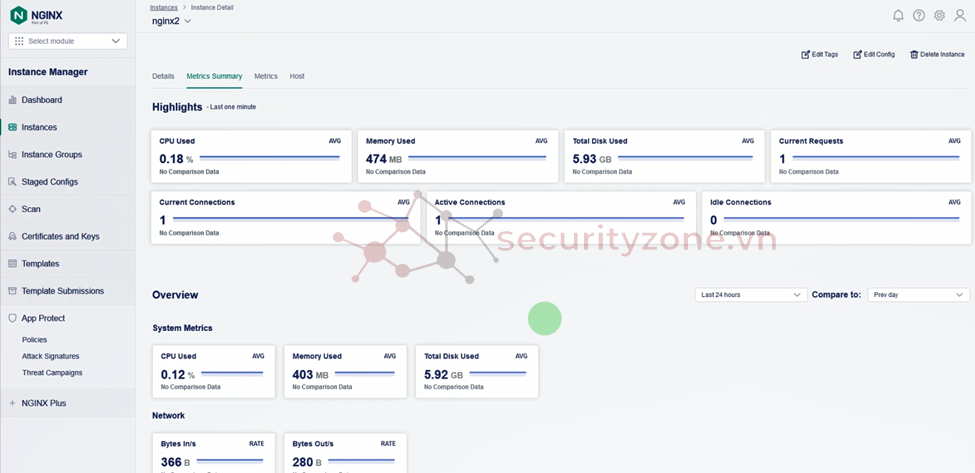Expand the NGINX Plus sidebar section
Image resolution: width=975 pixels, height=473 pixels.
coord(43,403)
